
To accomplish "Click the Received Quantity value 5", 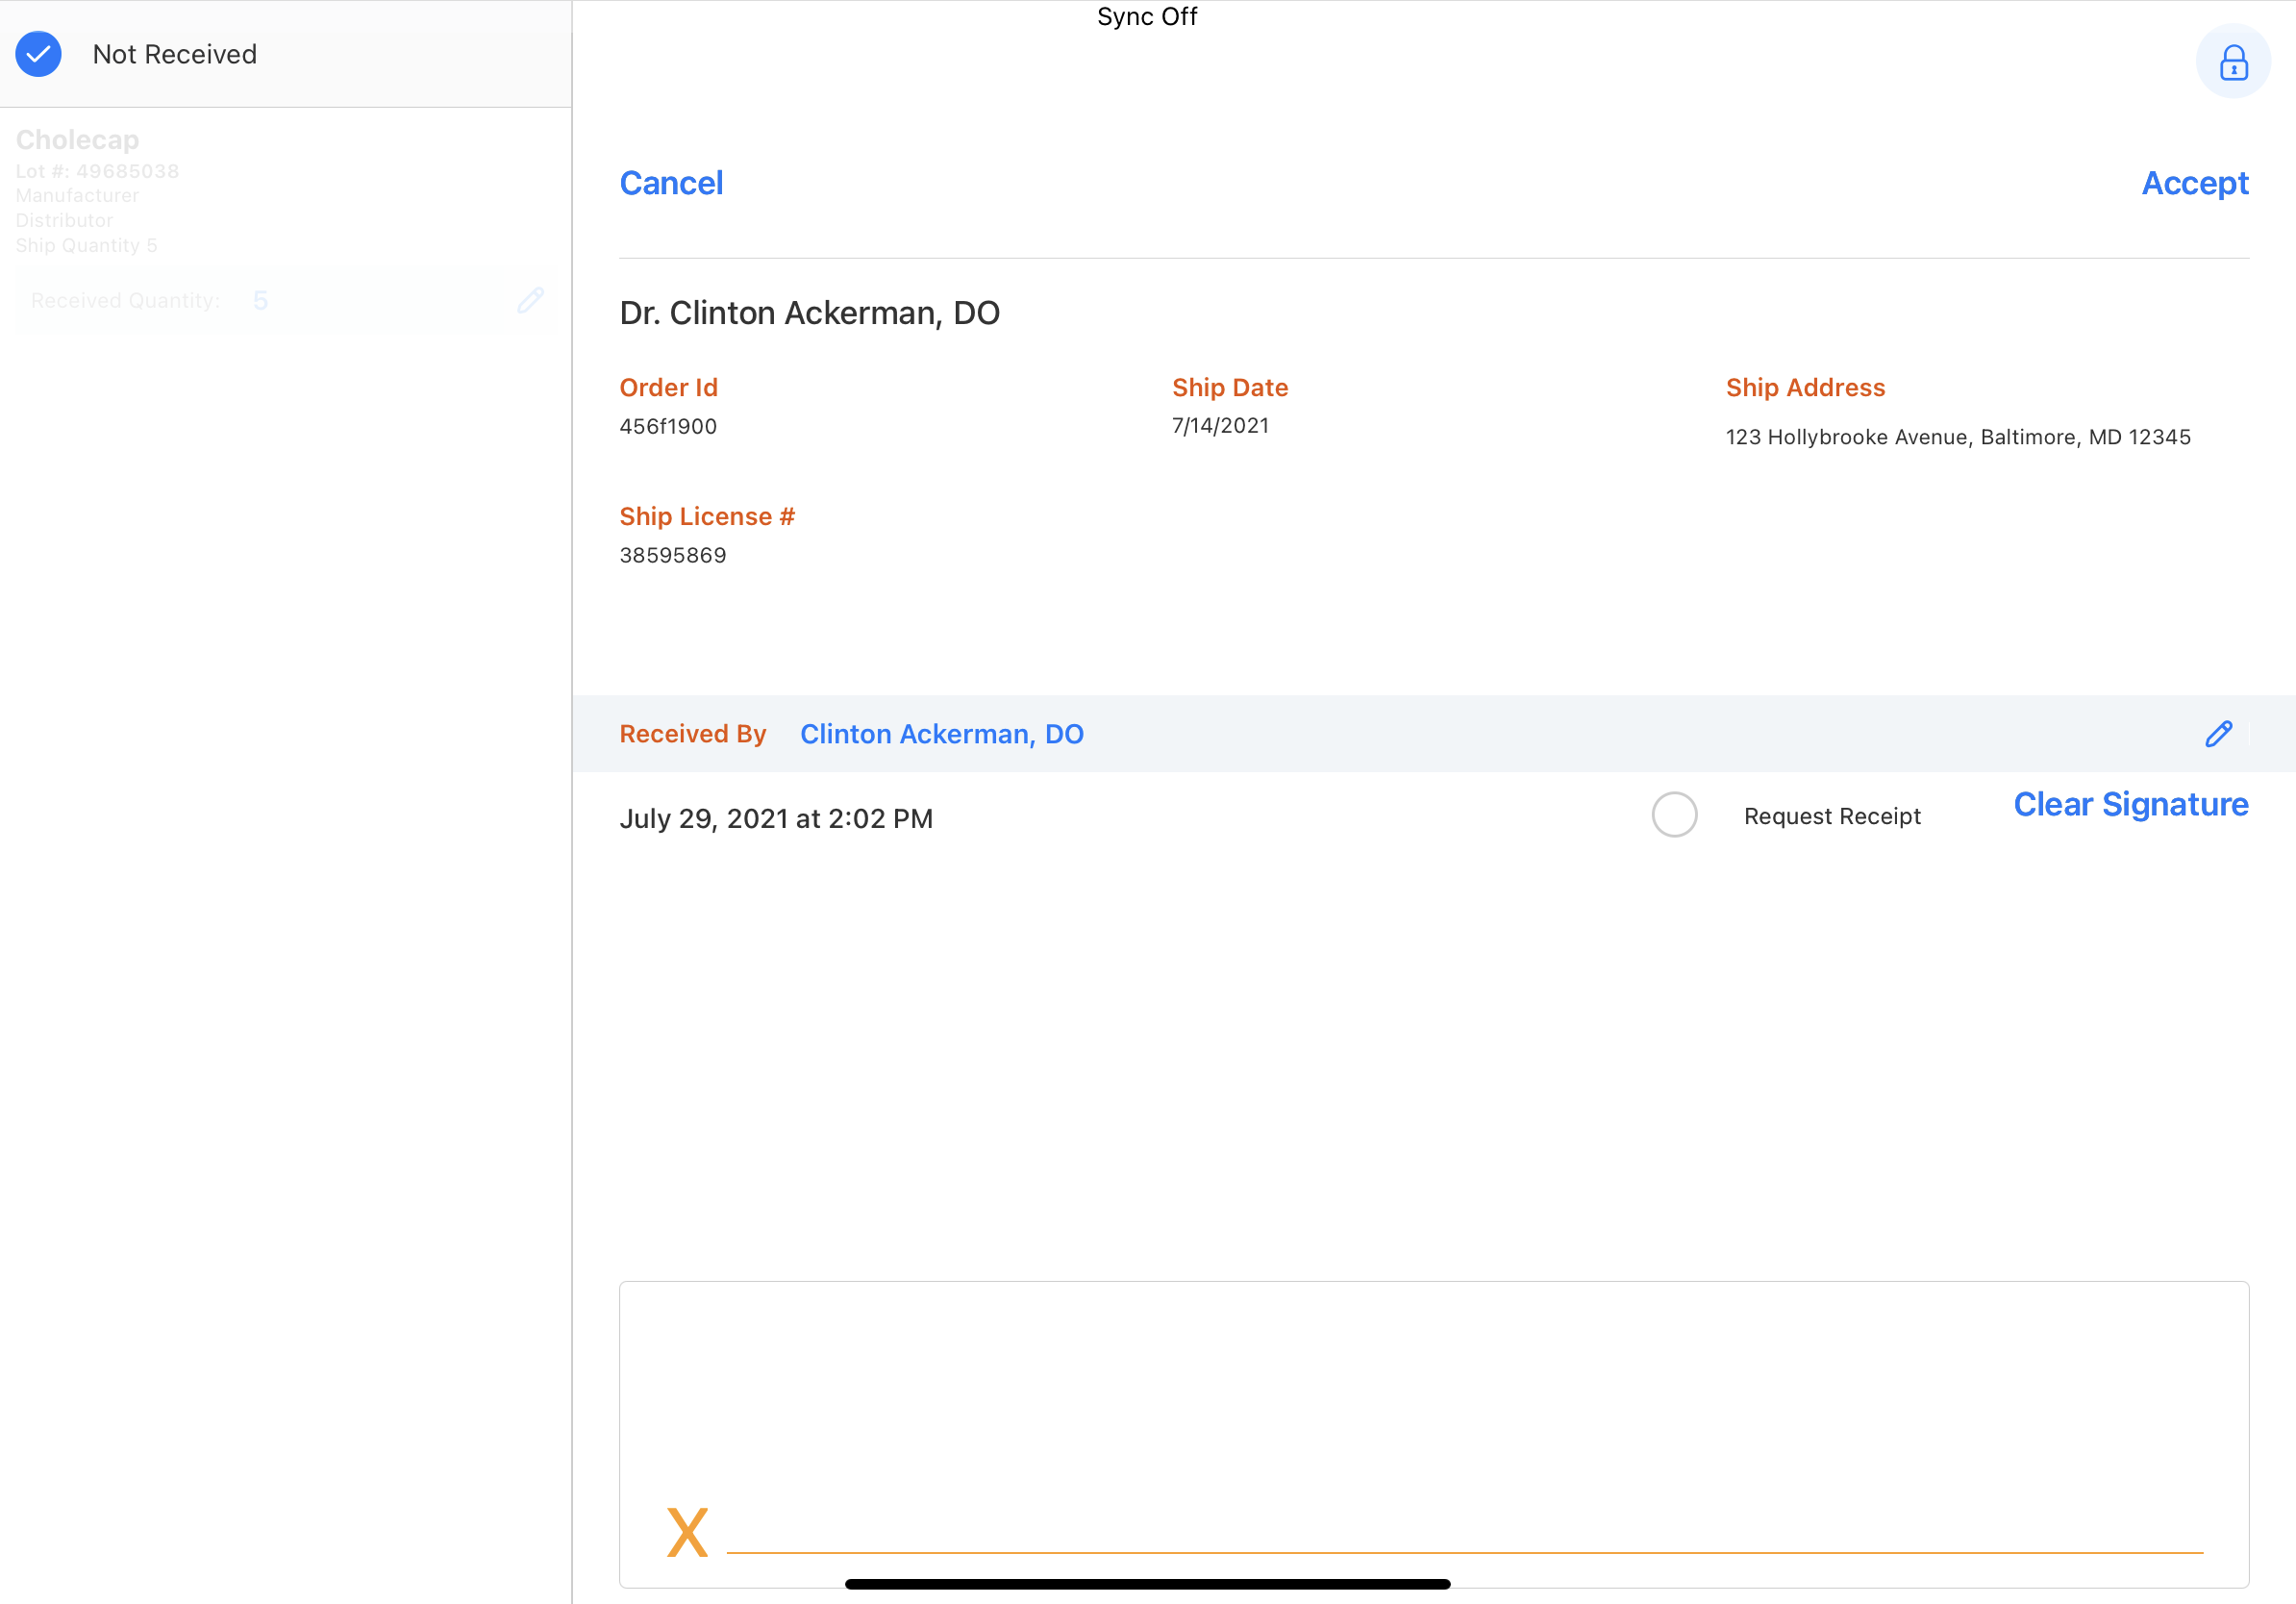I will pos(260,300).
